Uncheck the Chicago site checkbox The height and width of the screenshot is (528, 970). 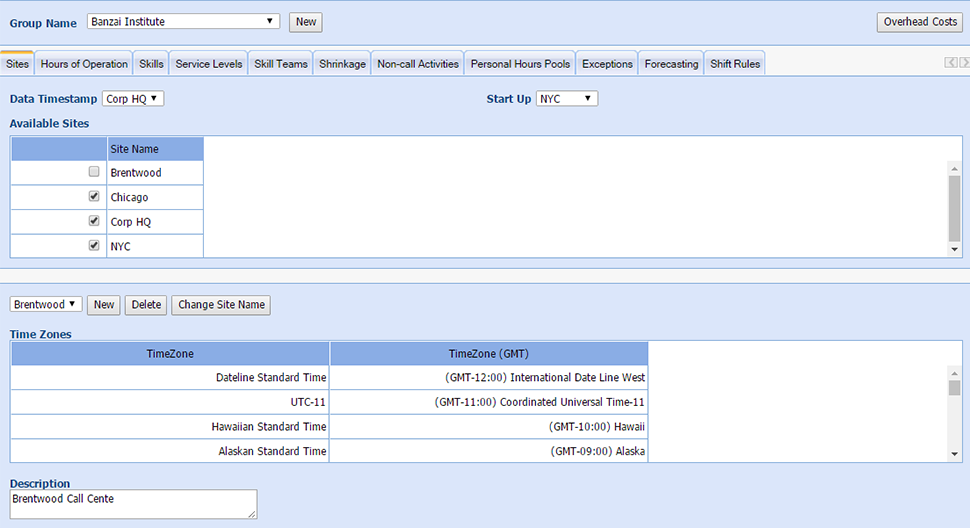[94, 197]
